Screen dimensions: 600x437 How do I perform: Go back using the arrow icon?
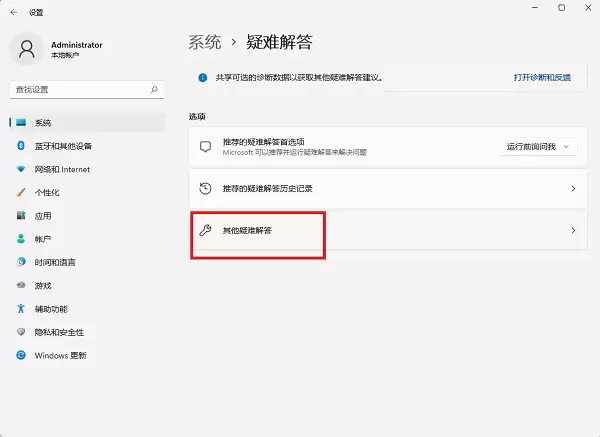[x=14, y=13]
